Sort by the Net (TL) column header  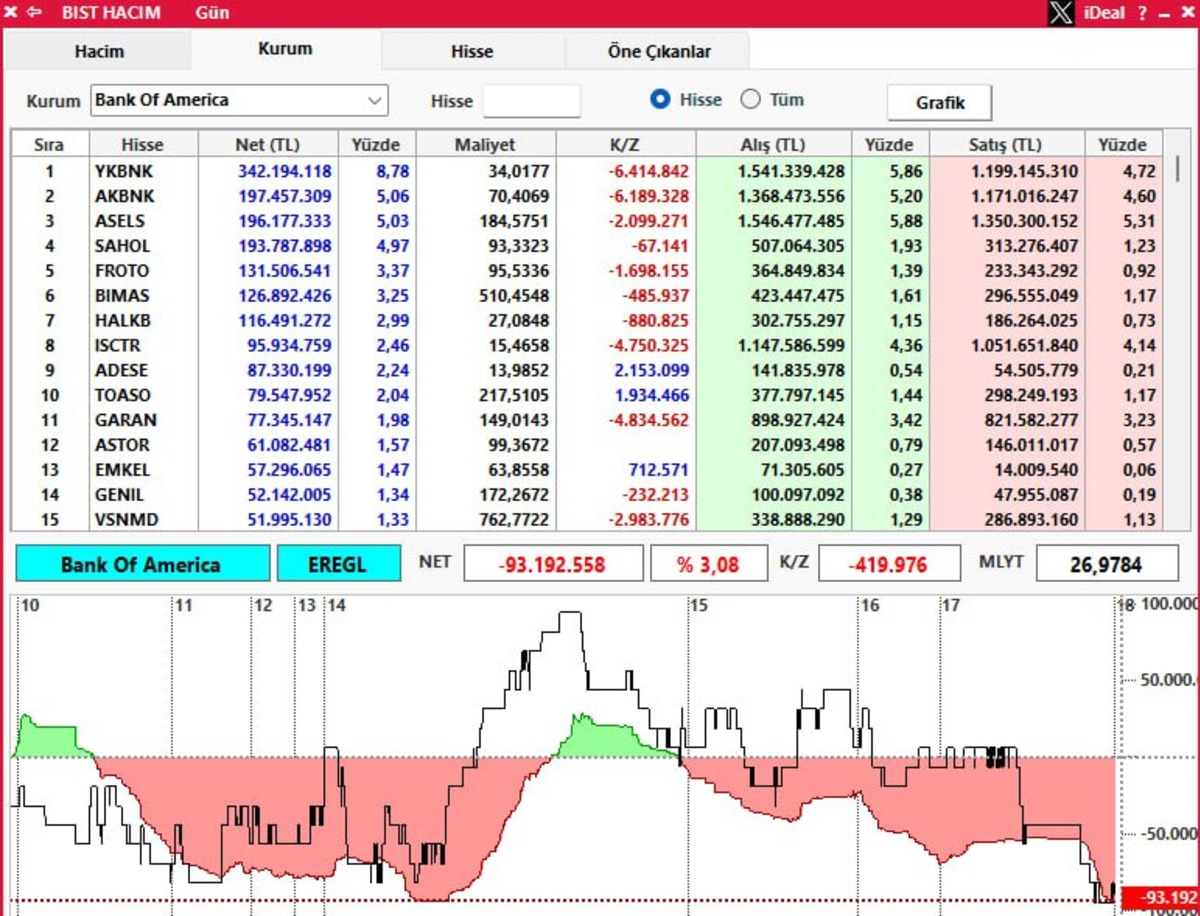[x=267, y=145]
